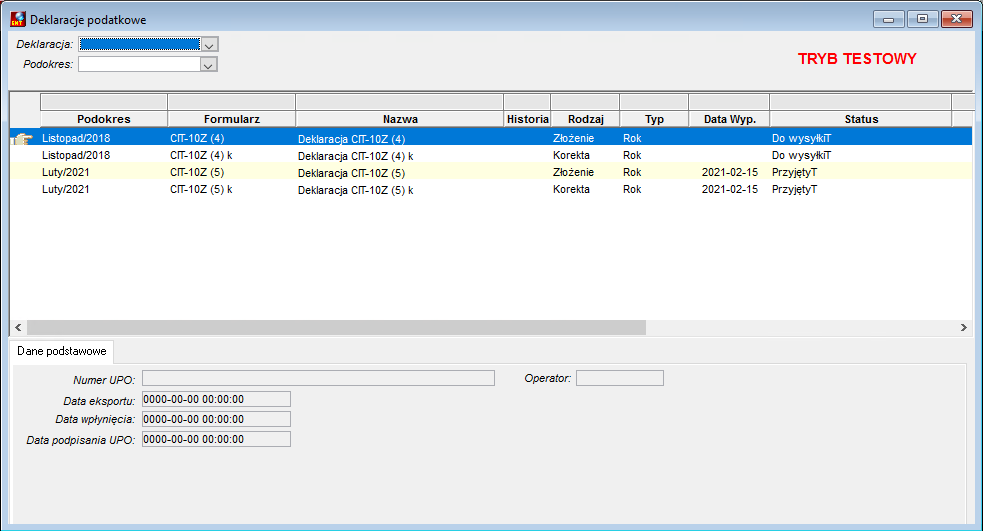Click the Data Wyp. column header
Image resolution: width=983 pixels, height=531 pixels.
729,119
